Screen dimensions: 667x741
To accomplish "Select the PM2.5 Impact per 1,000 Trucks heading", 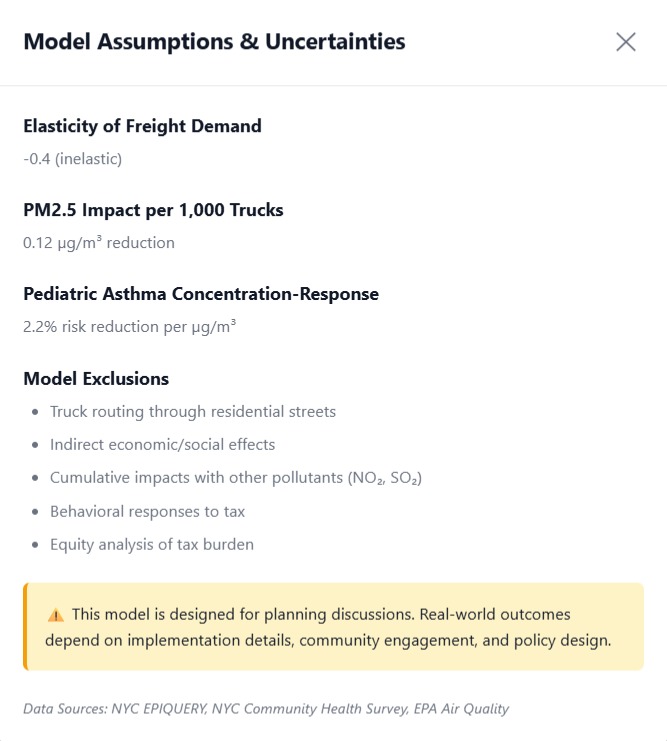I will [153, 210].
